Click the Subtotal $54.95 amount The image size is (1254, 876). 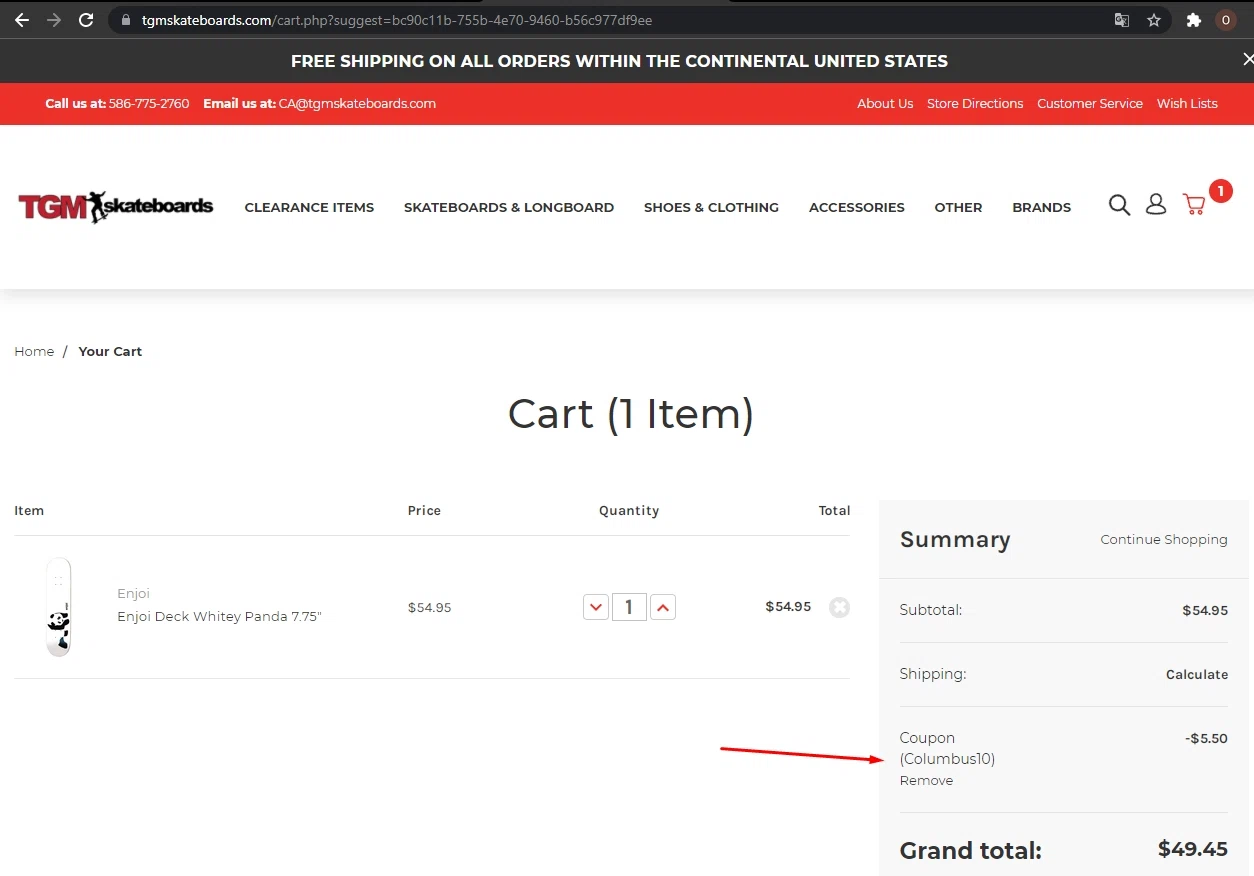(x=1205, y=610)
